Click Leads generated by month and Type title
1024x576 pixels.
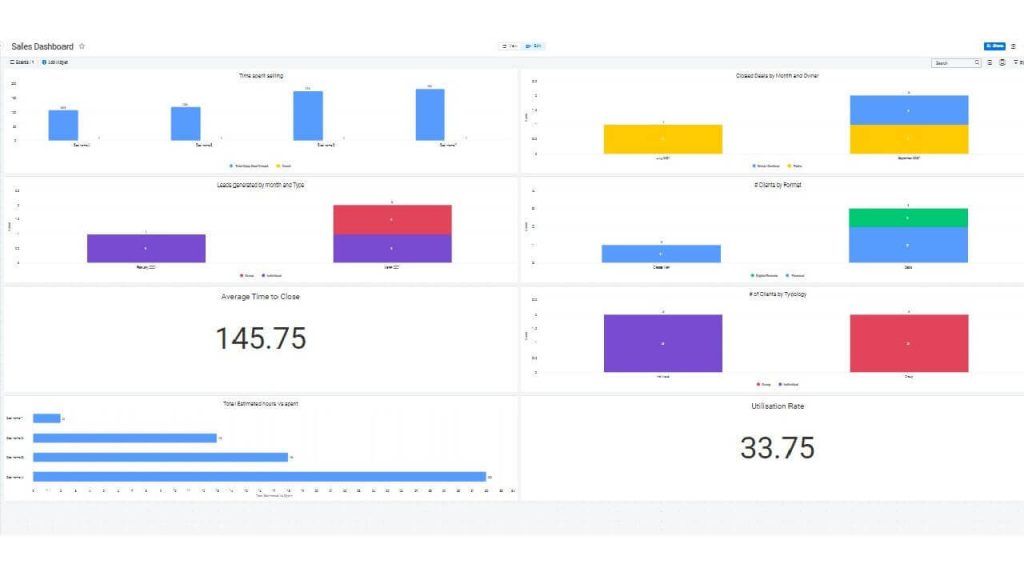coord(261,185)
